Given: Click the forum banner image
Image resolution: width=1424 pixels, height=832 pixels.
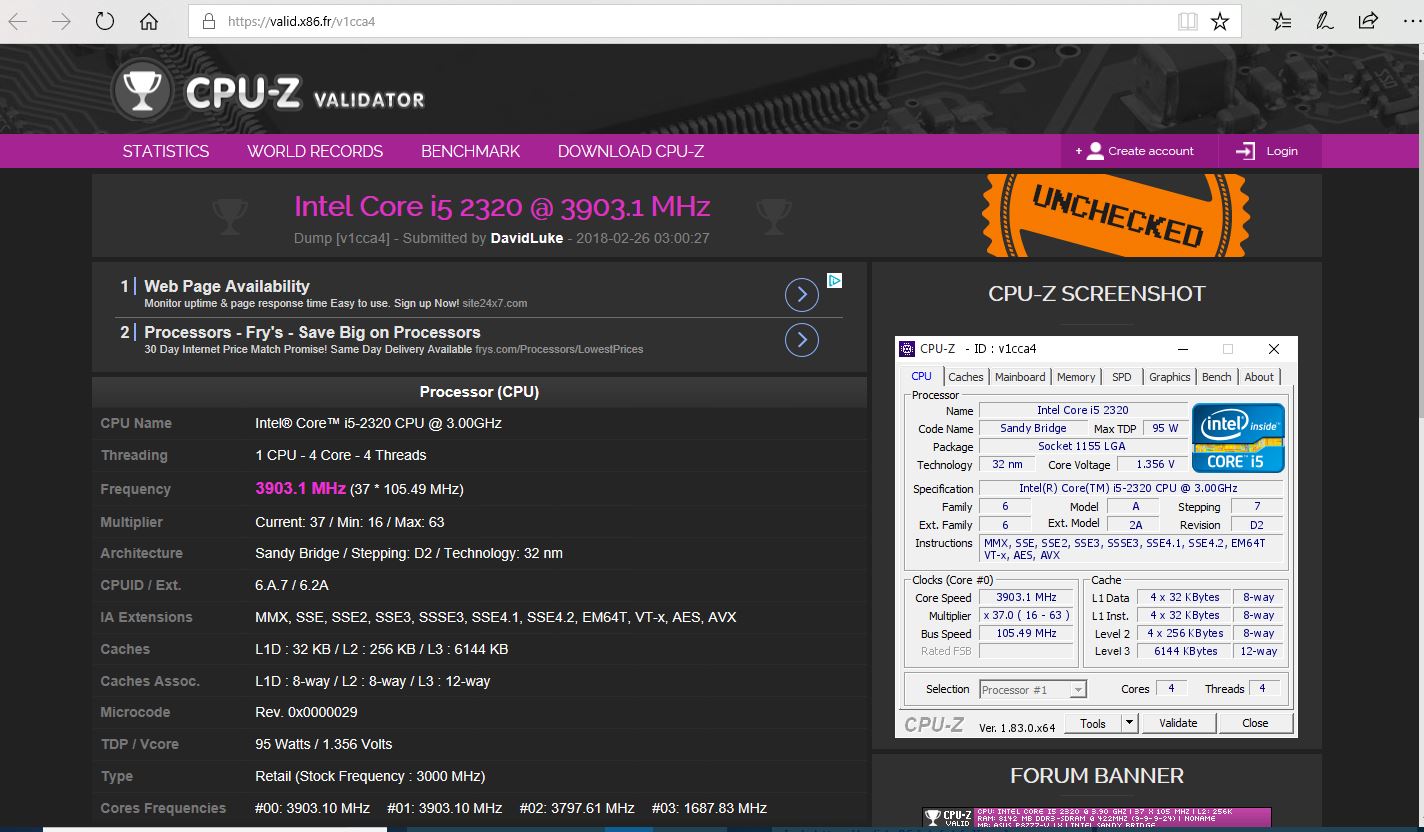Looking at the screenshot, I should click(x=1096, y=817).
